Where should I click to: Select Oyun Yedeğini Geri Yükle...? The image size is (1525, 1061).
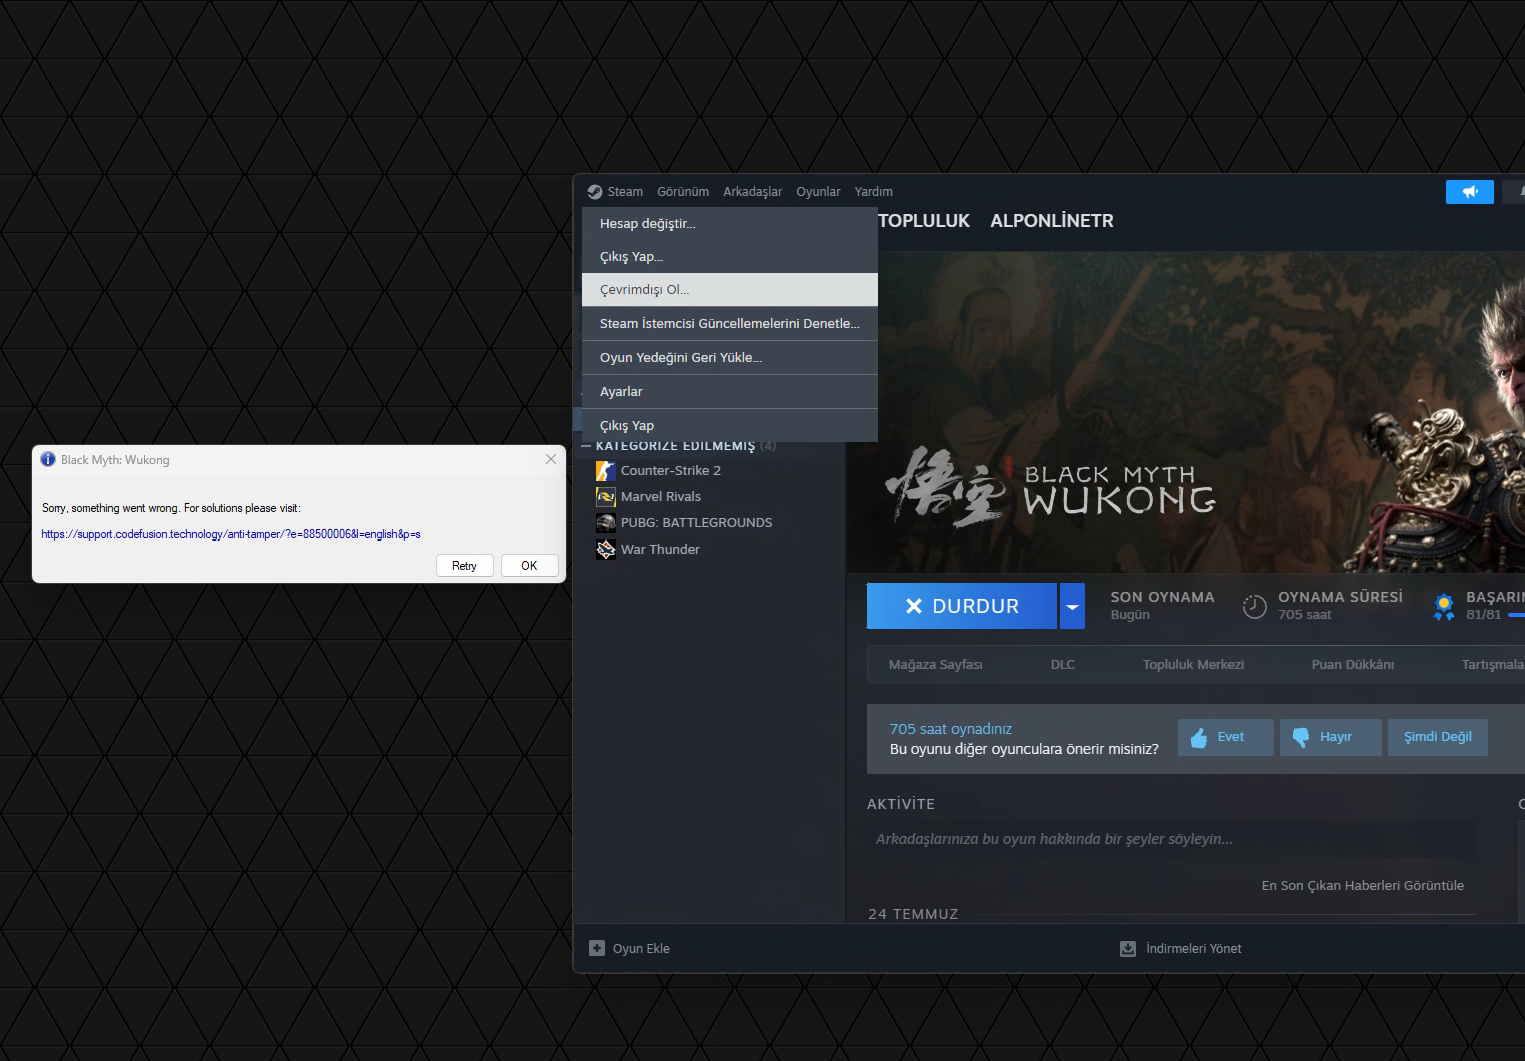tap(730, 357)
